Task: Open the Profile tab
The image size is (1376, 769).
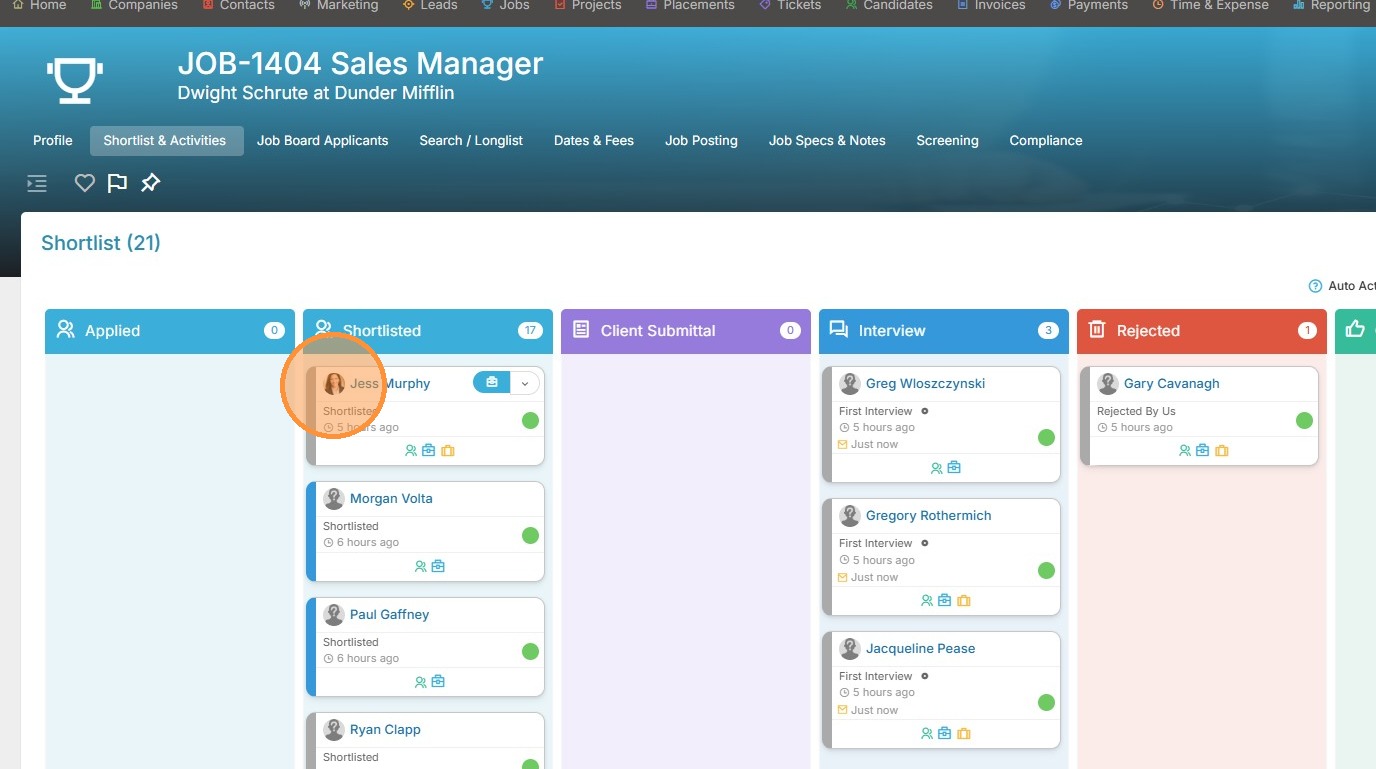Action: (x=53, y=141)
